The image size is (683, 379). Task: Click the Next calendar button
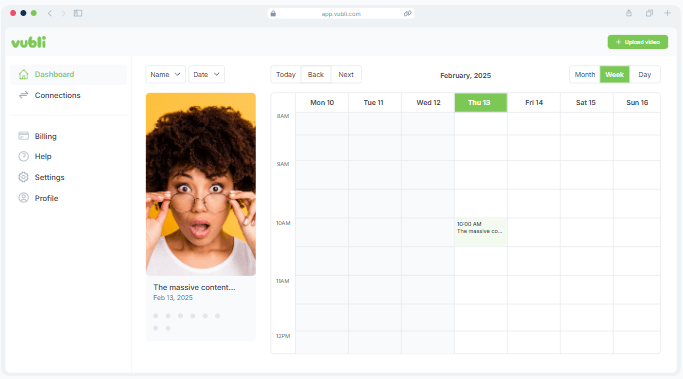346,74
